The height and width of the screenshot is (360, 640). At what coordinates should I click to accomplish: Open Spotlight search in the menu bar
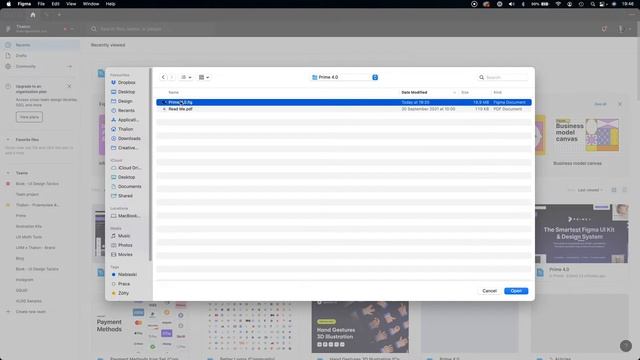click(593, 4)
